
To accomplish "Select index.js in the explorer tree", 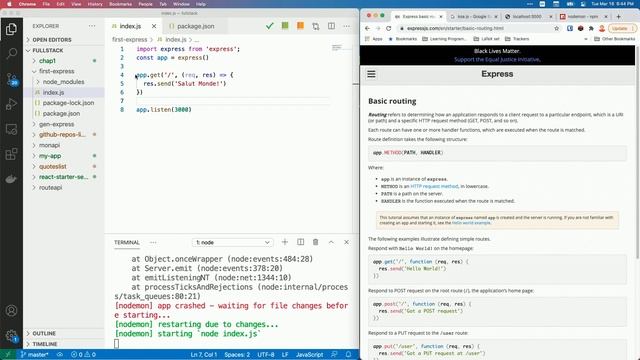I will pos(53,92).
